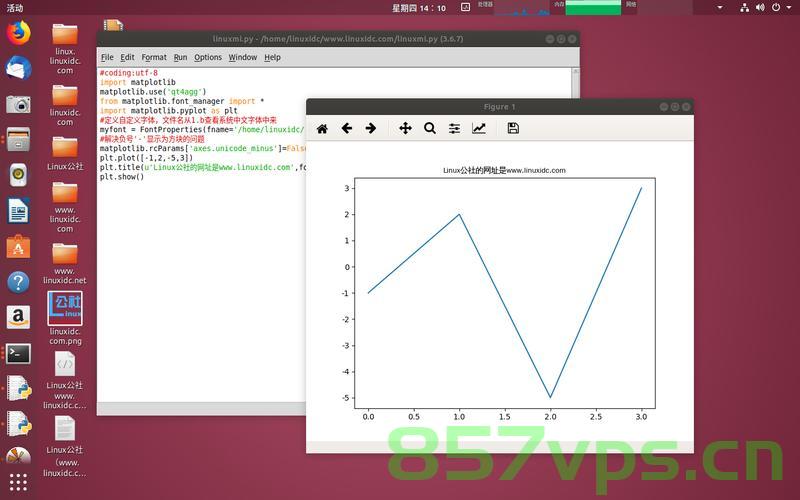Click the matplotlib.use('qt4agg') line

click(153, 92)
